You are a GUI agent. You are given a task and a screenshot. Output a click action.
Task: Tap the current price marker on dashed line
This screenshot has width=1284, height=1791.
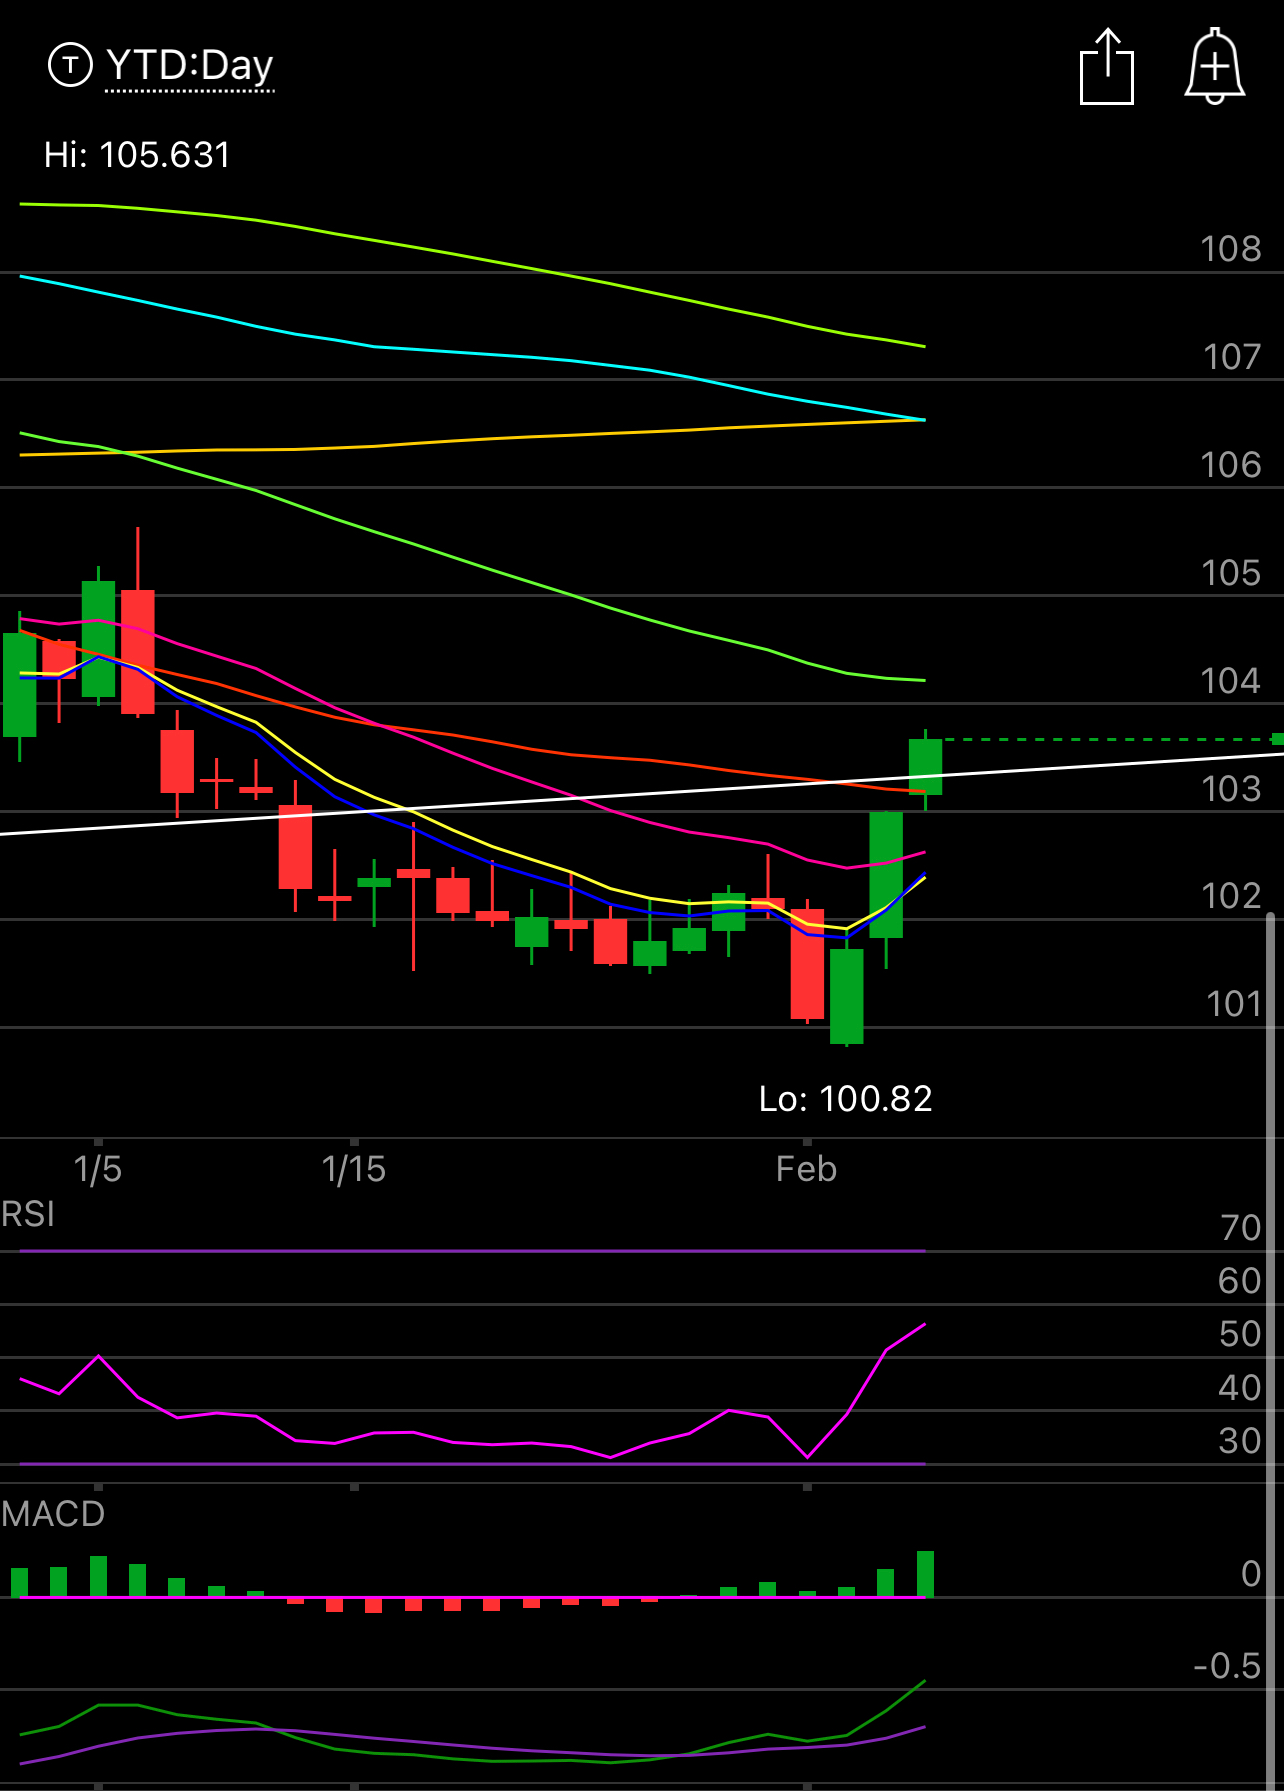pyautogui.click(x=1277, y=739)
